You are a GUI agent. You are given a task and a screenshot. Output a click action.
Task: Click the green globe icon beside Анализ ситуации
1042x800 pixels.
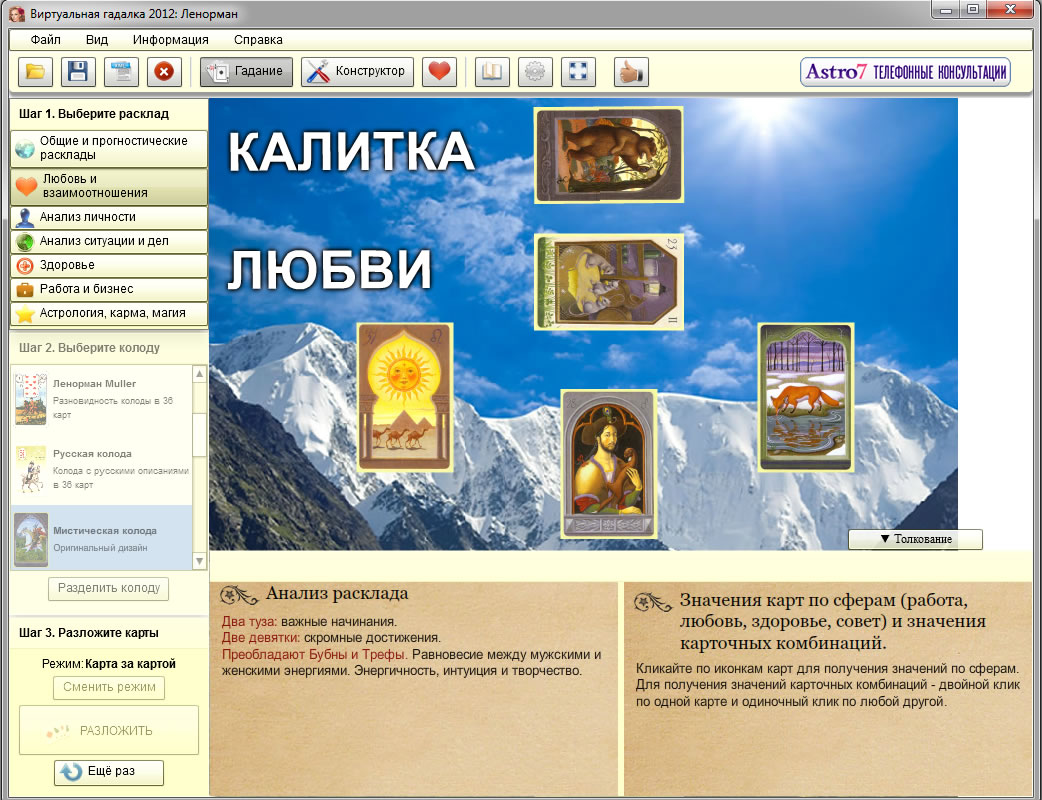point(25,242)
